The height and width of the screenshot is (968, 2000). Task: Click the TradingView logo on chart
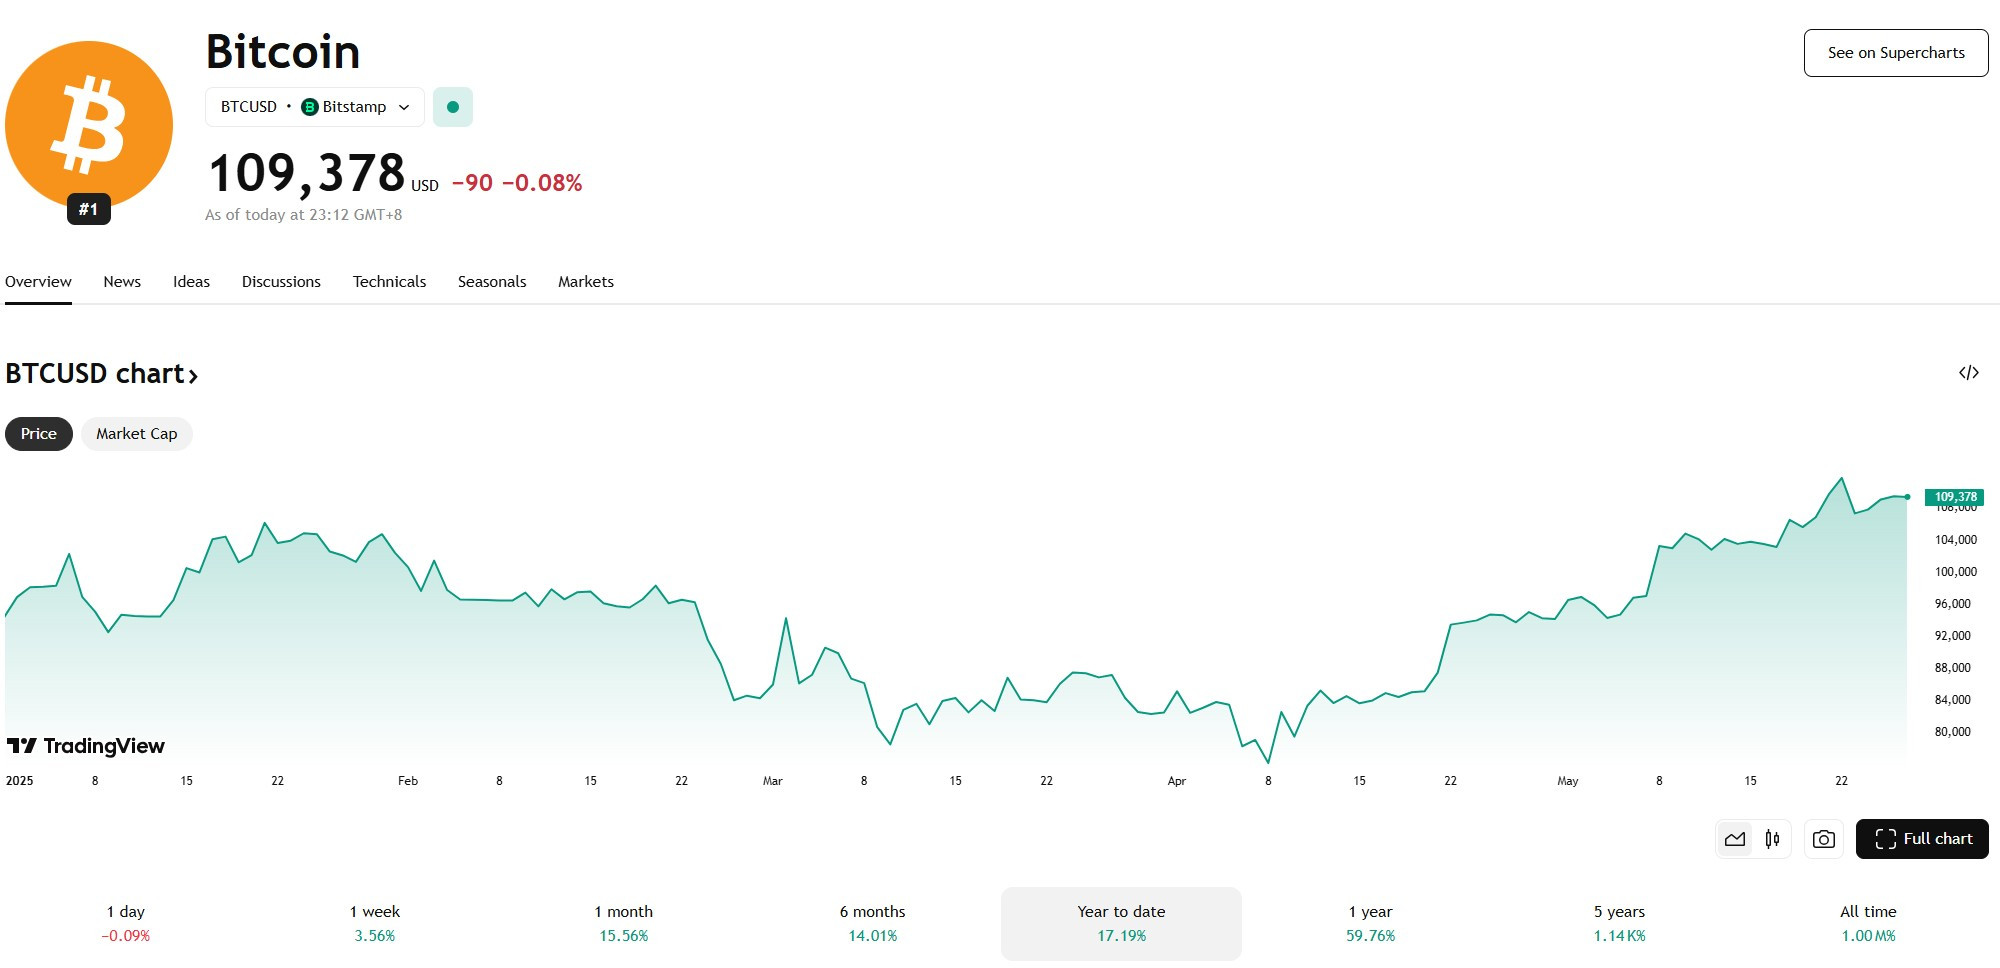[x=86, y=746]
